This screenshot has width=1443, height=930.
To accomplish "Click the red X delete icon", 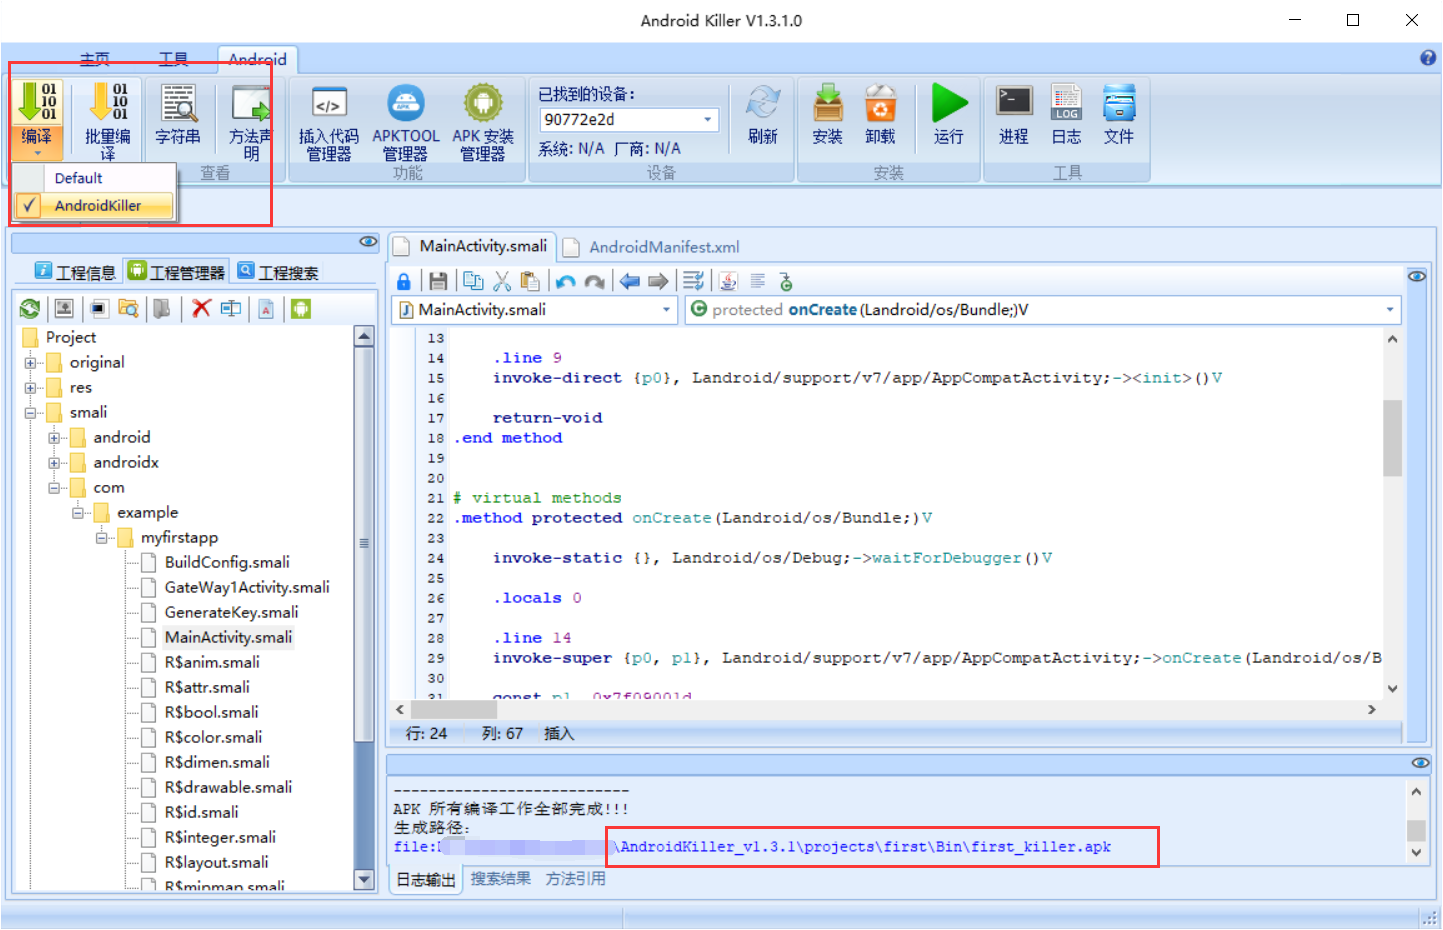I will 201,308.
